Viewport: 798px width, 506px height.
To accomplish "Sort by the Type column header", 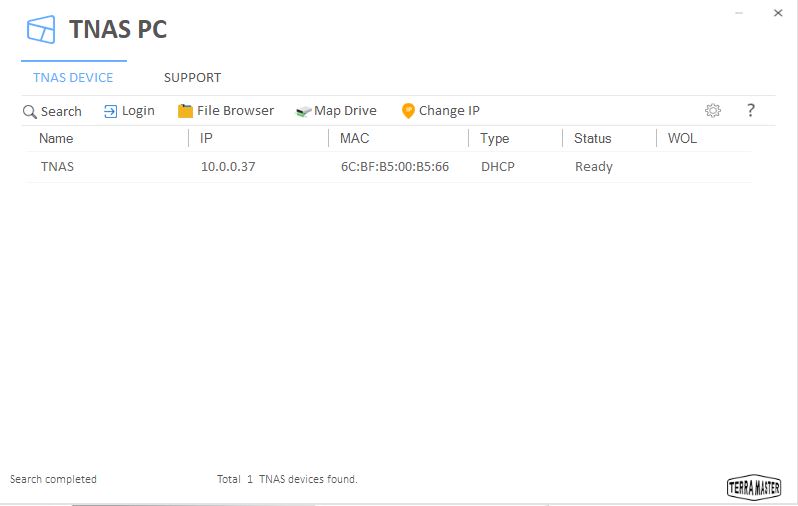I will click(x=495, y=138).
